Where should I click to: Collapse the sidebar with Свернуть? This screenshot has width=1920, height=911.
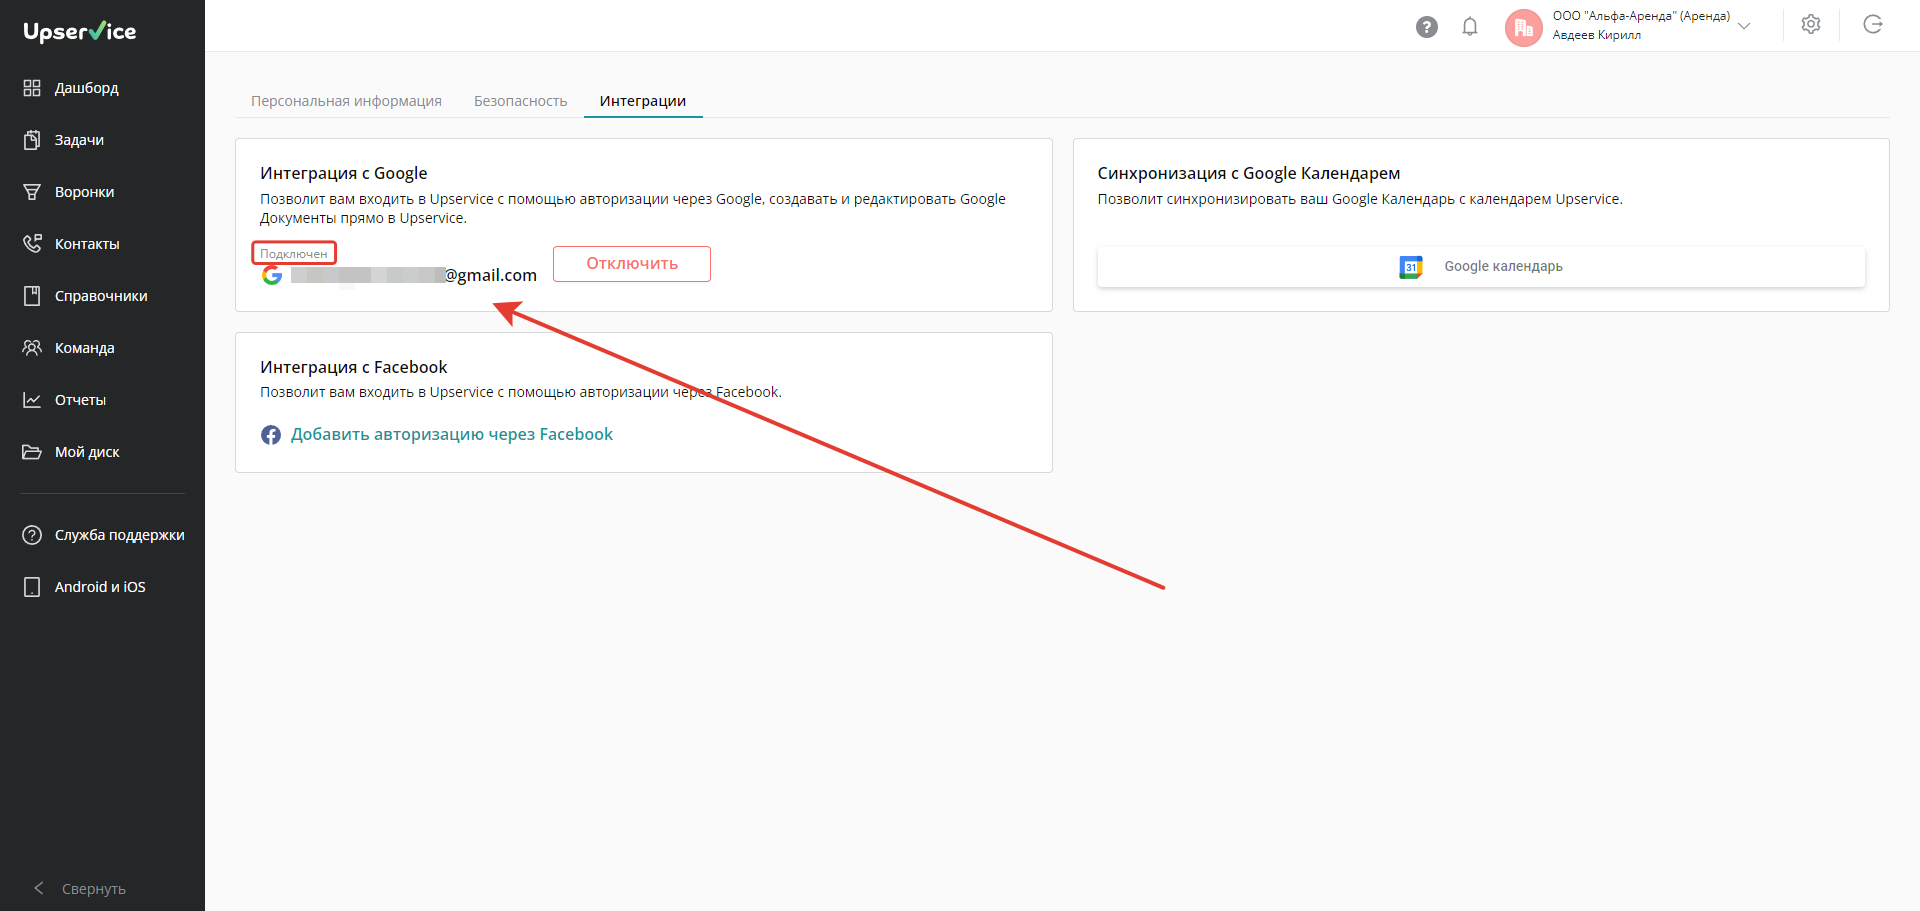[80, 889]
